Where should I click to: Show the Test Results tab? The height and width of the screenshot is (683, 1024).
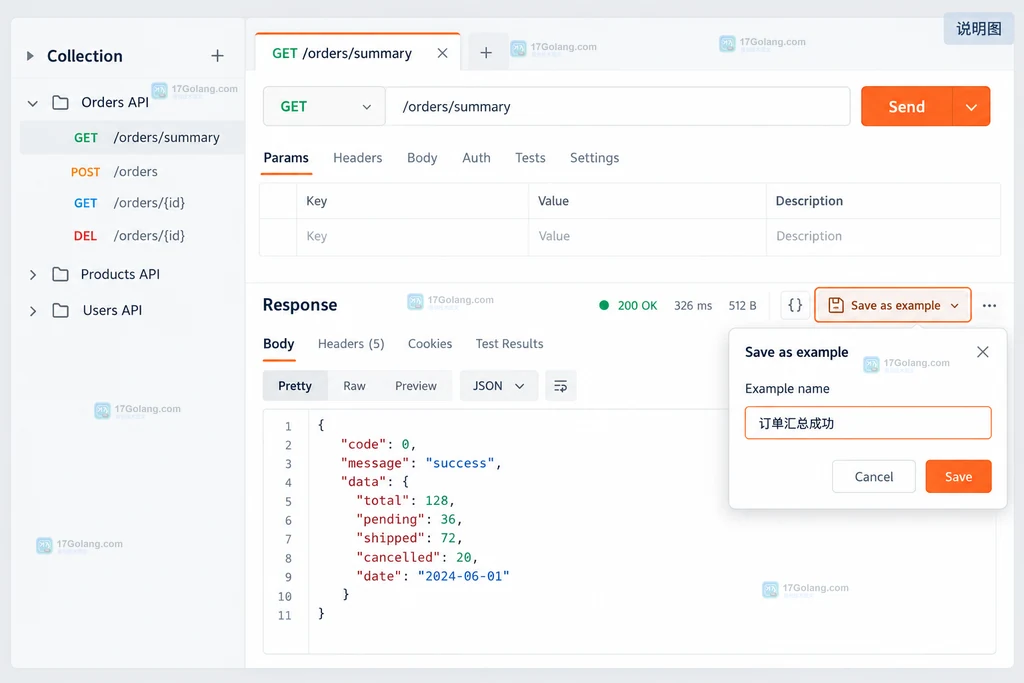(509, 344)
